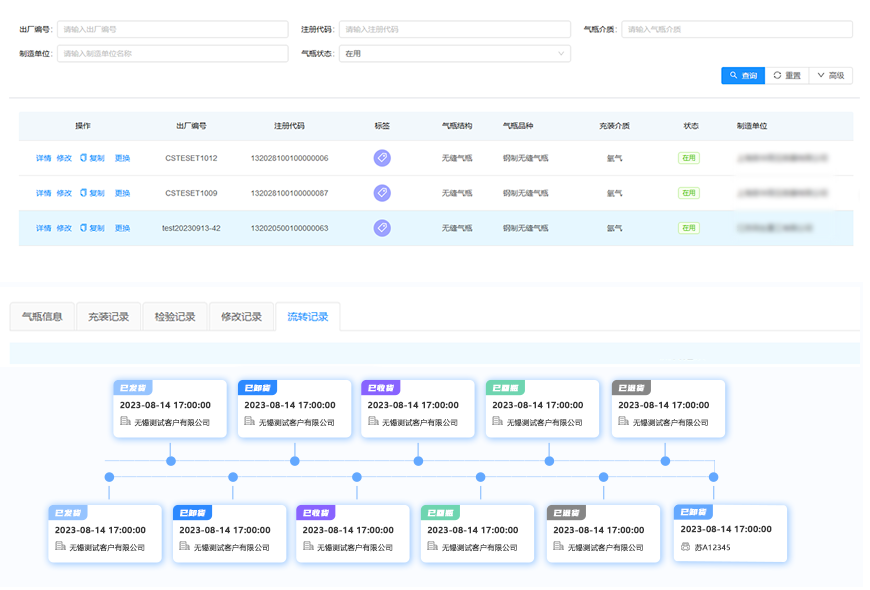
Task: Click the vehicle icon beside 苏A12345
Action: pos(685,547)
